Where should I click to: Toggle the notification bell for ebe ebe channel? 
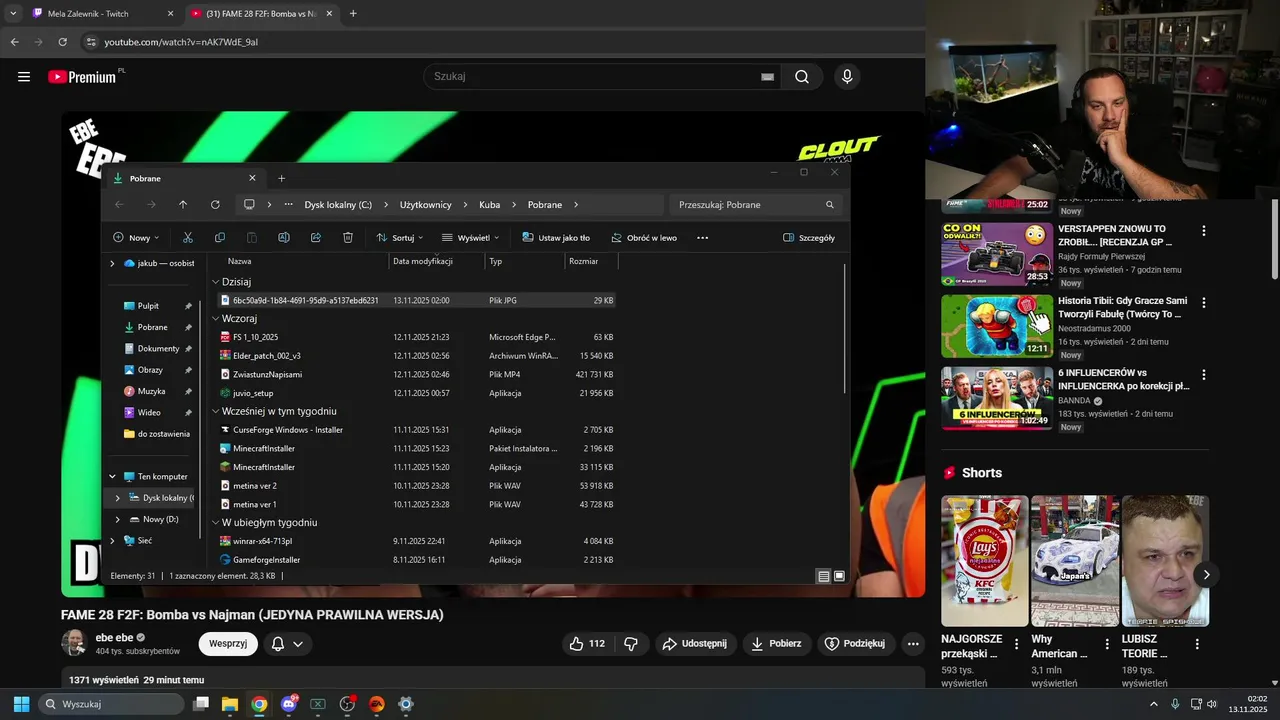click(x=287, y=644)
